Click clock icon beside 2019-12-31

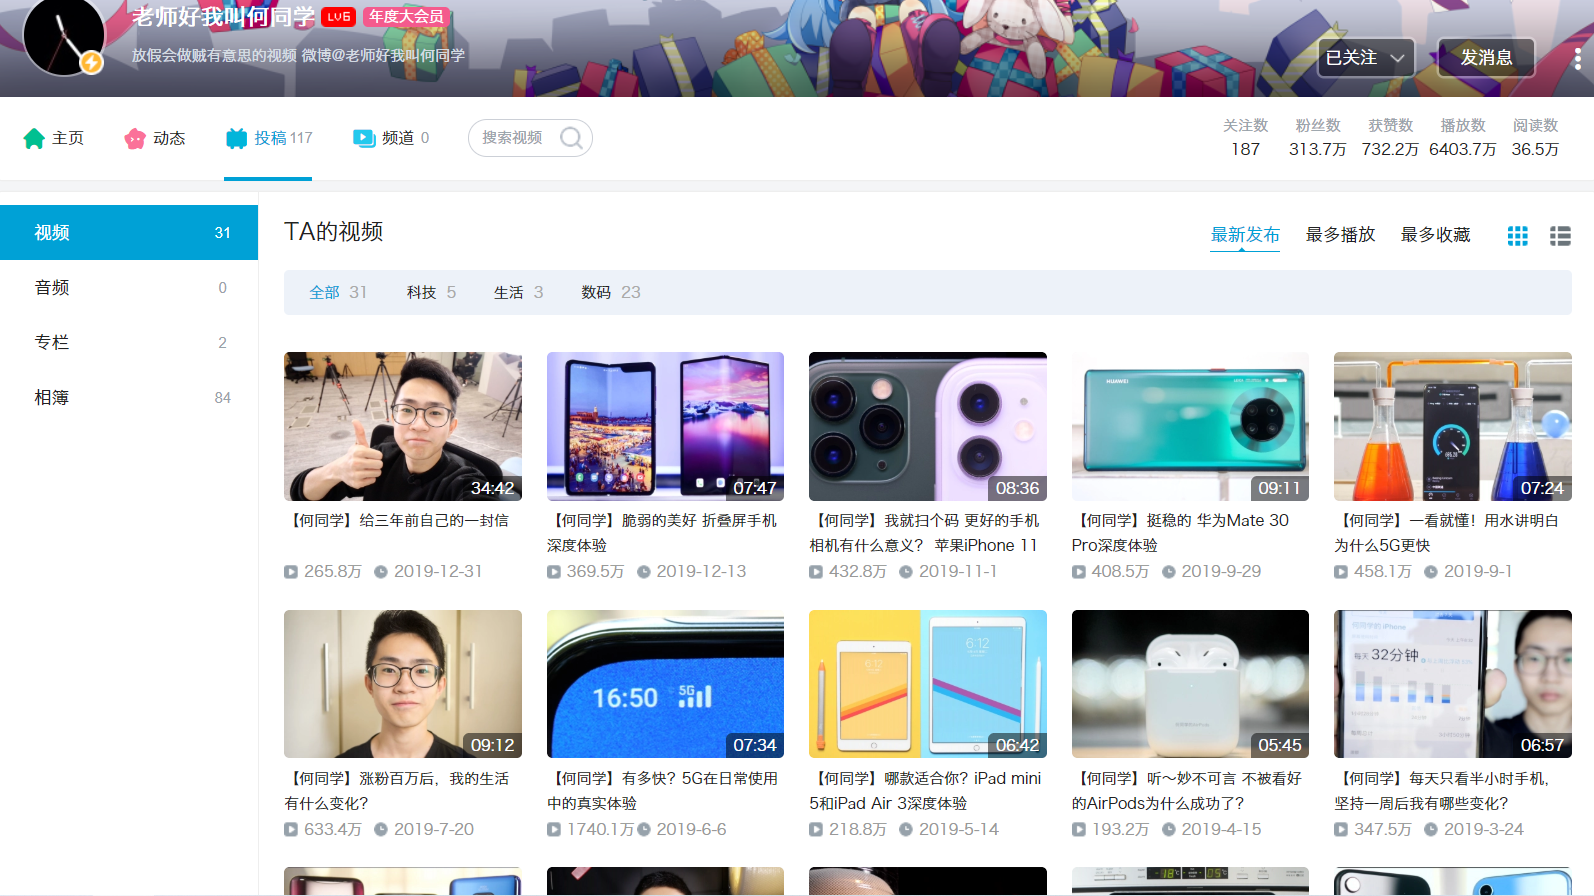(x=381, y=572)
